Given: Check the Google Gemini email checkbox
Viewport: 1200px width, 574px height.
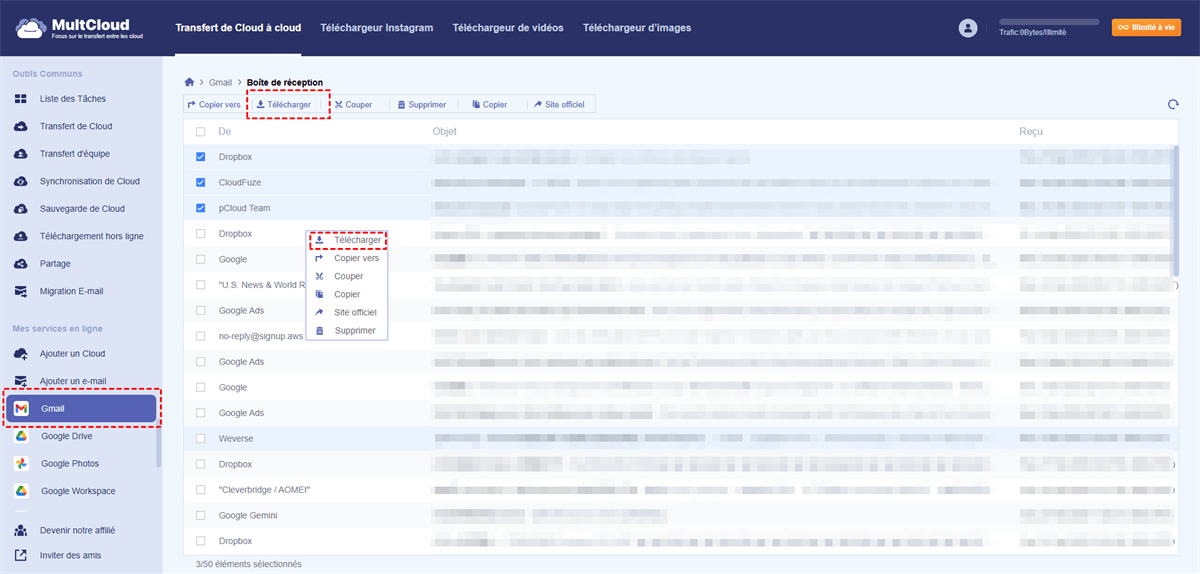Looking at the screenshot, I should (201, 515).
